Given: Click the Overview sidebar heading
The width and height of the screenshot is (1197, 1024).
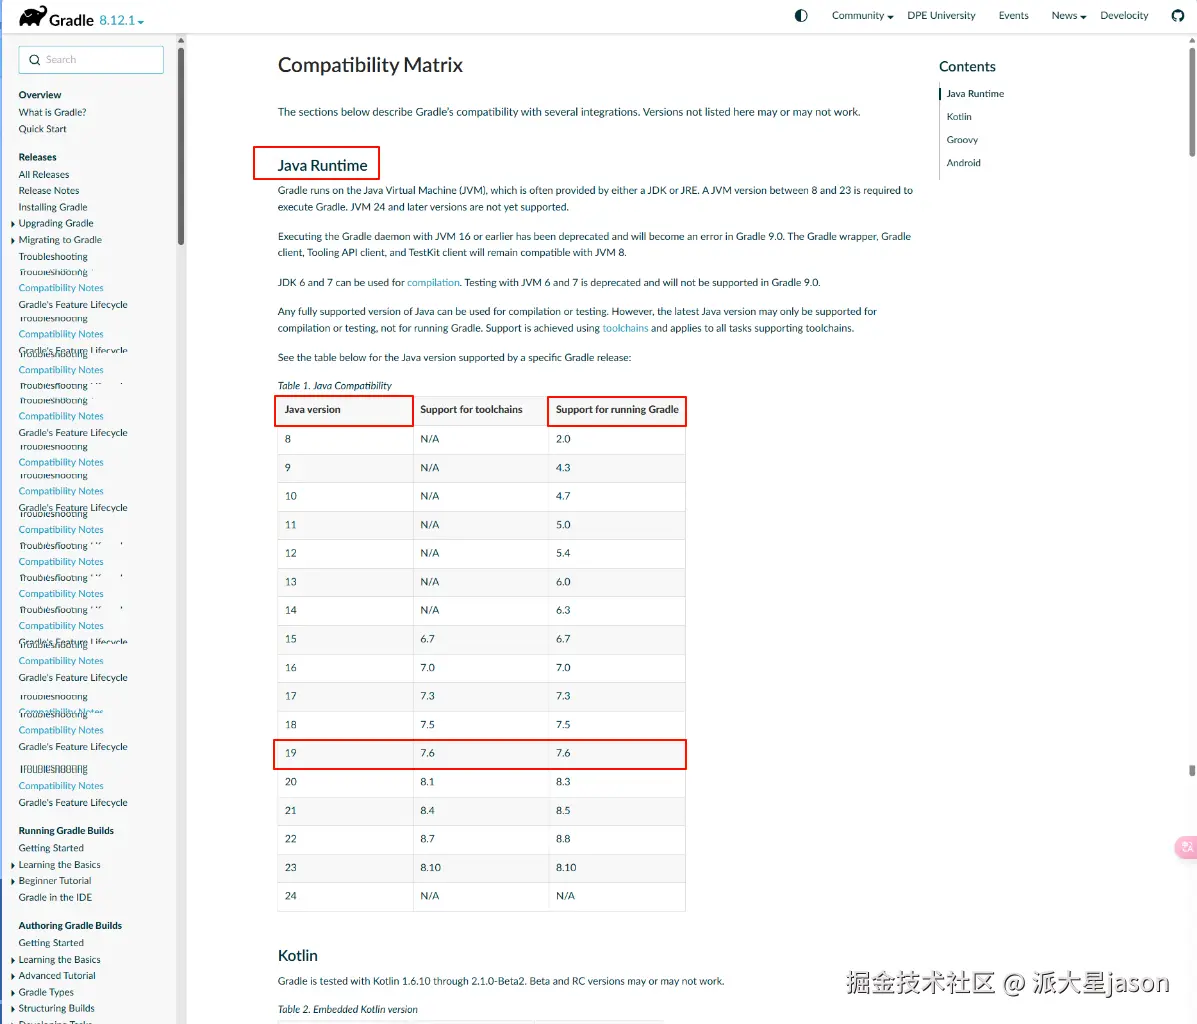Looking at the screenshot, I should (x=40, y=95).
